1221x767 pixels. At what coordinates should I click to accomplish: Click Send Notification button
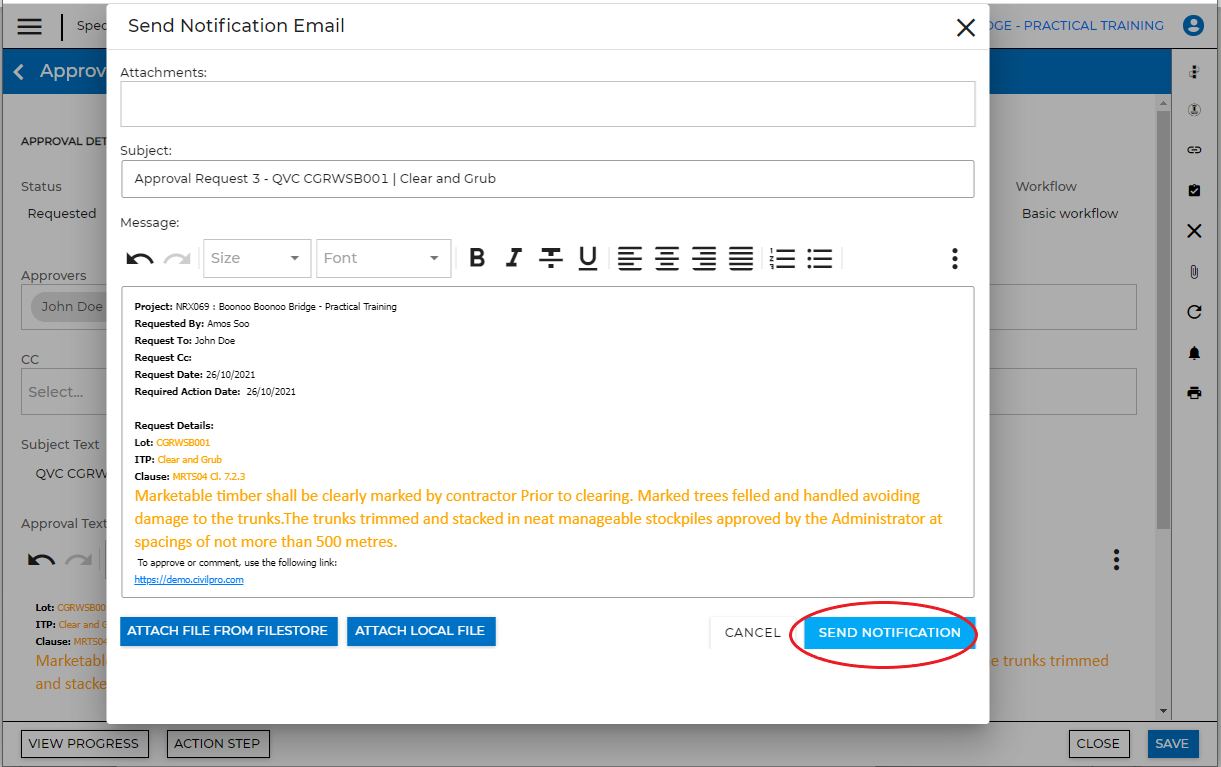(x=889, y=633)
